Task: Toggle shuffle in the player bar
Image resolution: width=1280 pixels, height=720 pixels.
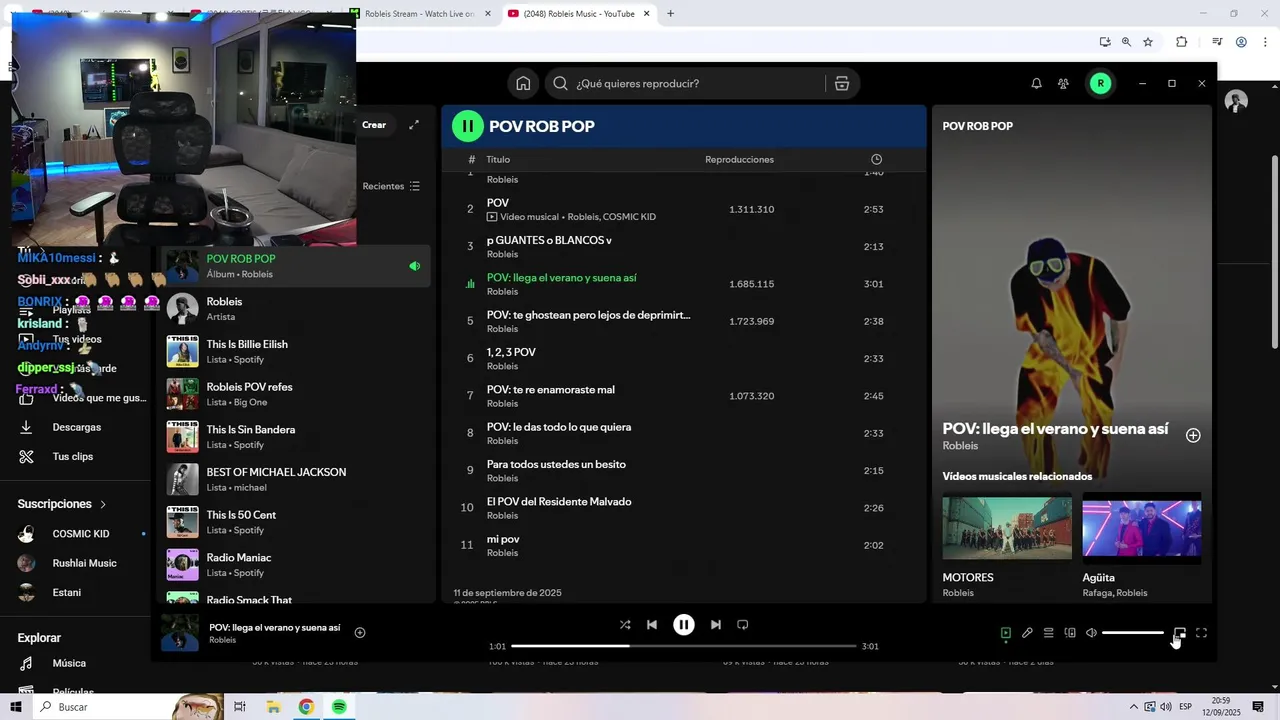Action: click(625, 625)
